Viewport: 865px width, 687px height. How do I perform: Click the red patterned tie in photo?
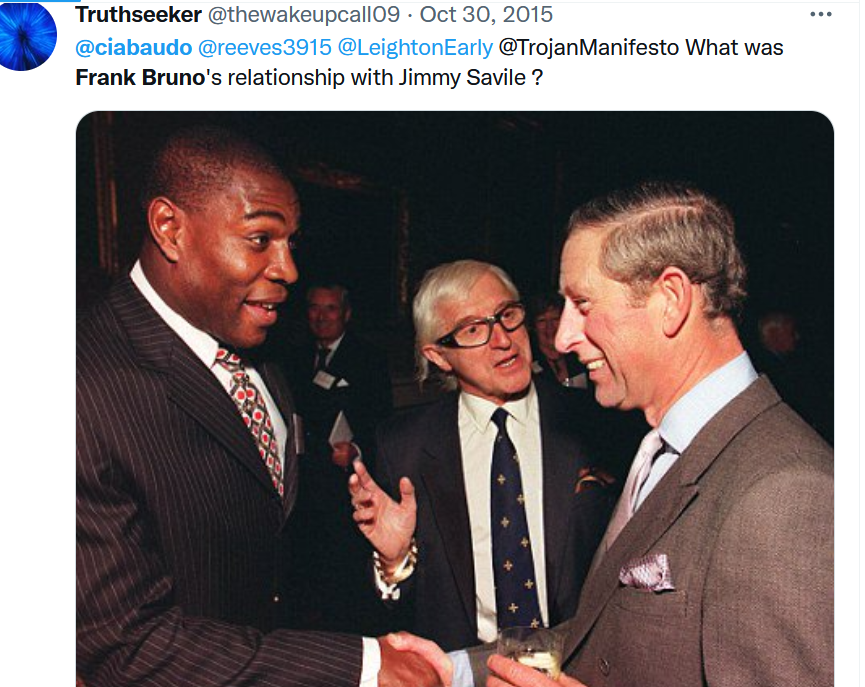point(250,416)
